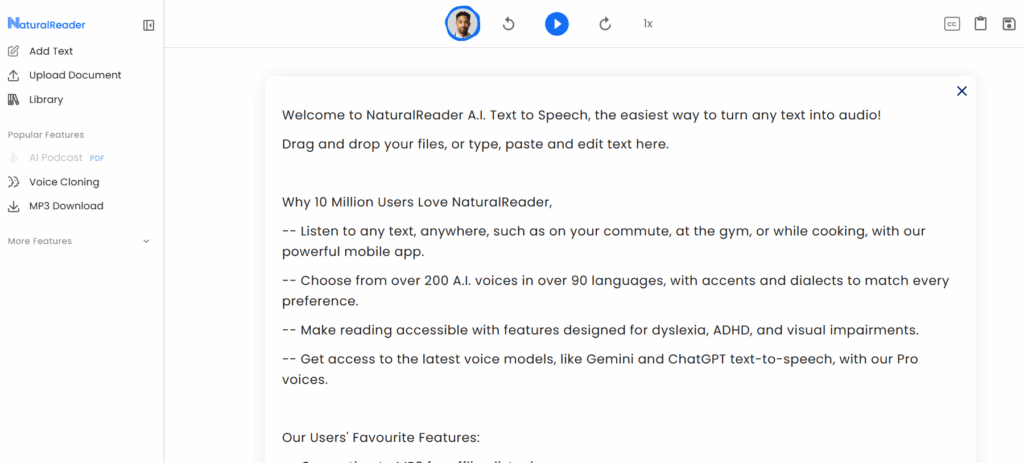Click the NaturalReader logo
This screenshot has width=1024, height=463.
pos(46,24)
